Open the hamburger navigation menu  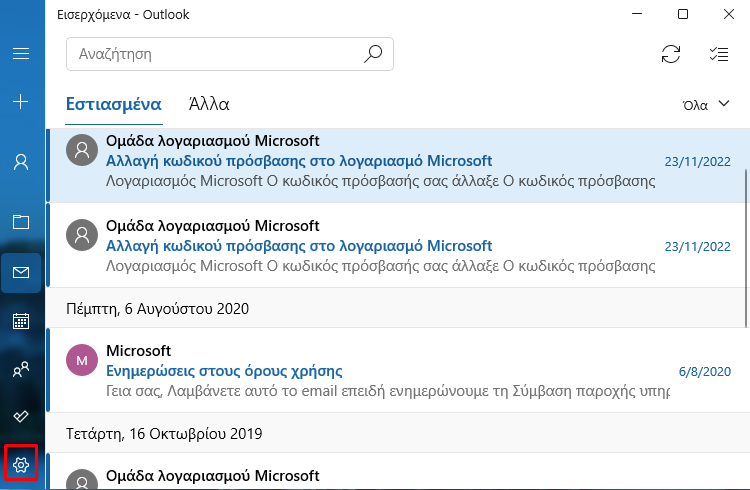coord(21,54)
